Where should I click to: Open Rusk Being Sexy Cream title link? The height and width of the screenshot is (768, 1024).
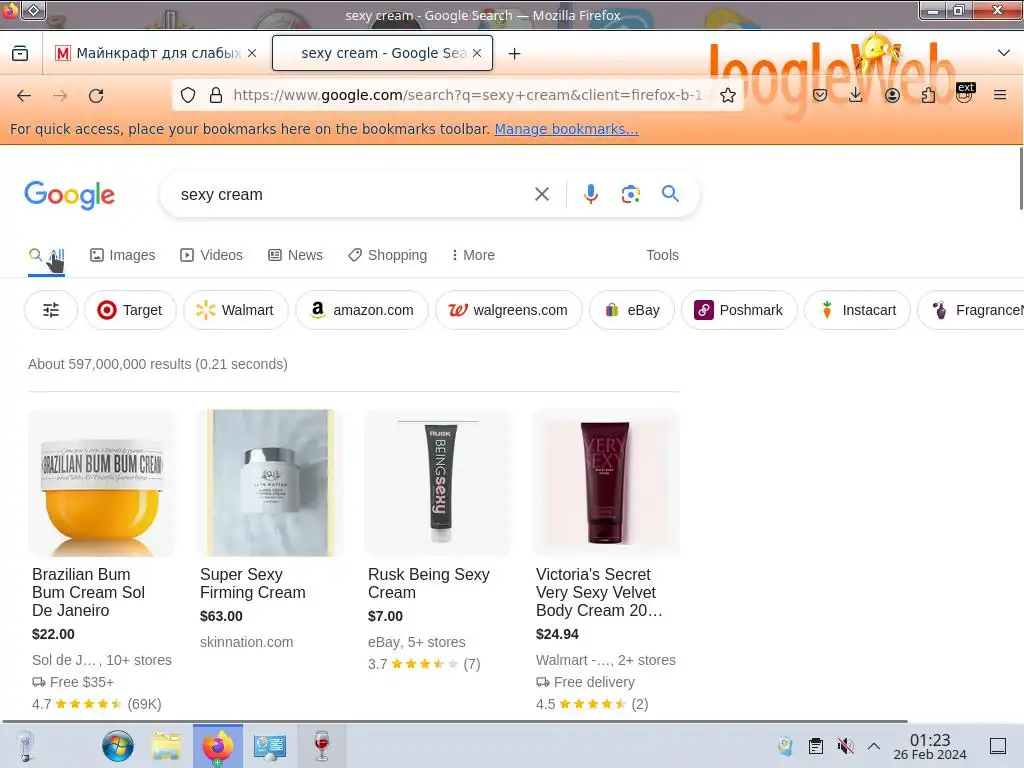428,583
